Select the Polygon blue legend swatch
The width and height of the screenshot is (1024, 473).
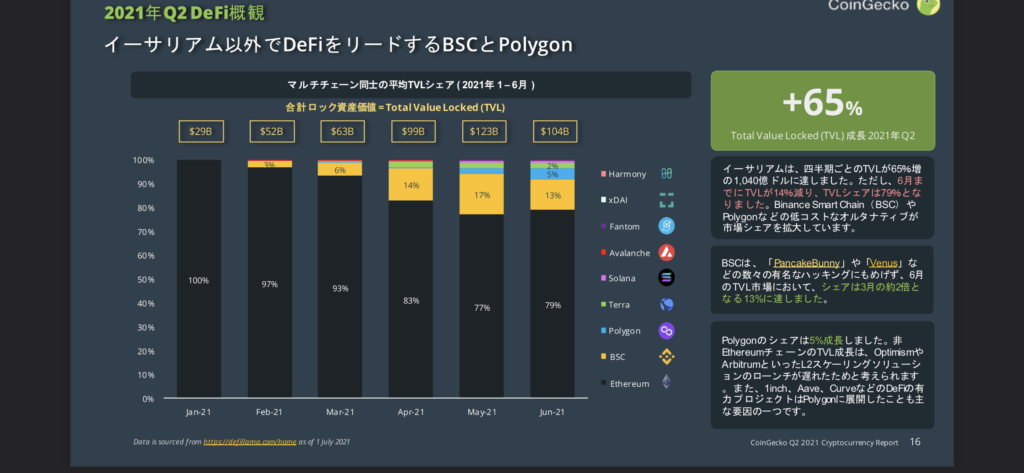[603, 331]
